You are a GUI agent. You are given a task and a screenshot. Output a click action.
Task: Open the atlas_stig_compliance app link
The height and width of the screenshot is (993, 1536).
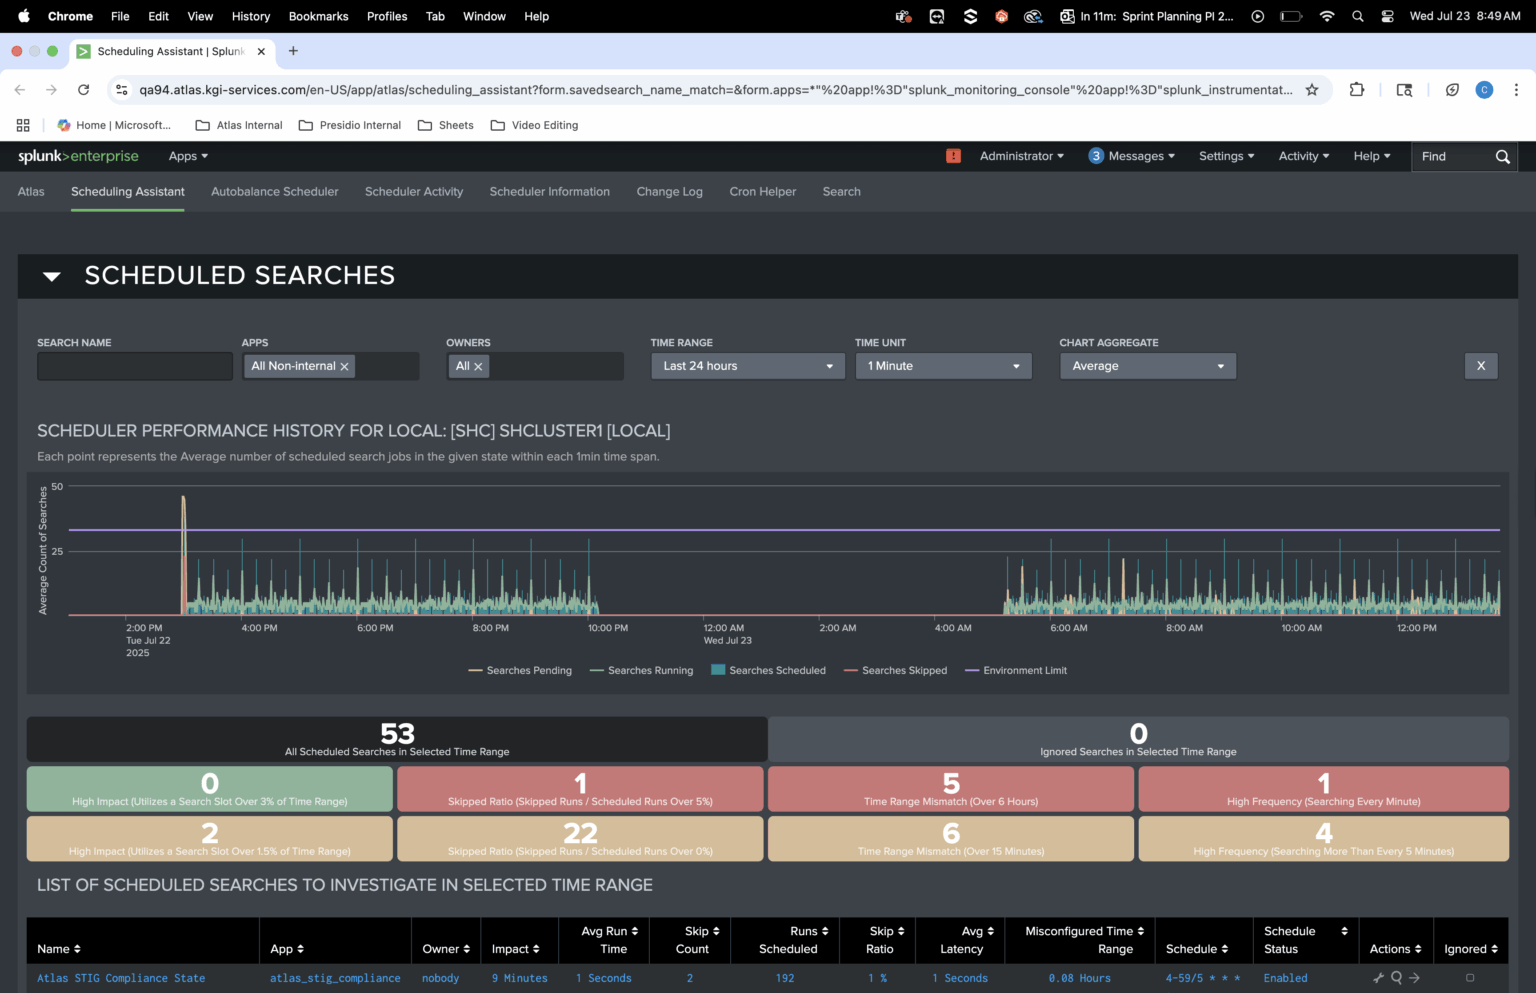[x=335, y=978]
